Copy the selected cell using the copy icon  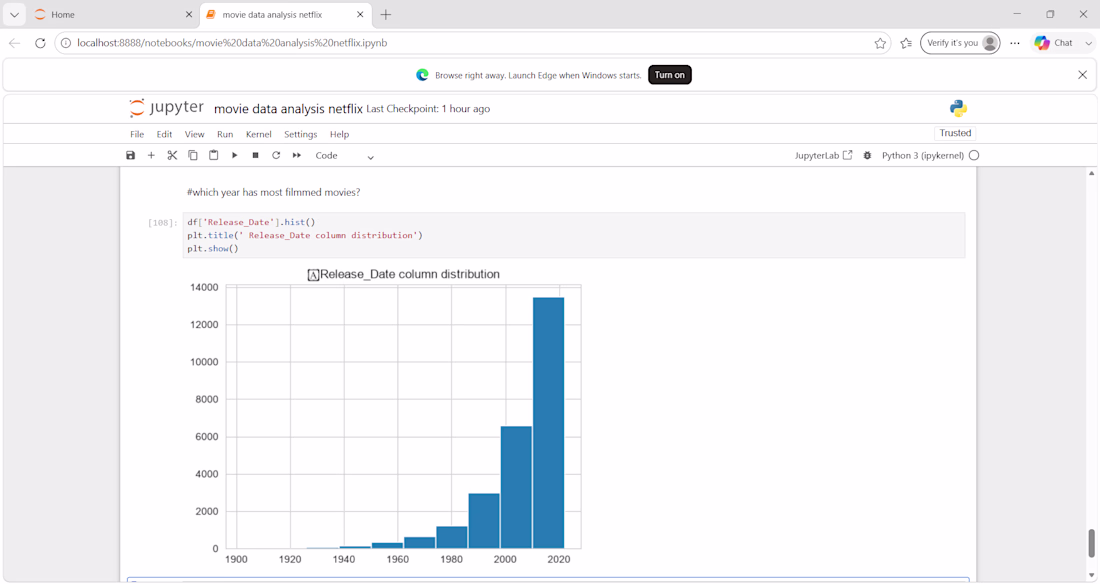click(x=193, y=155)
